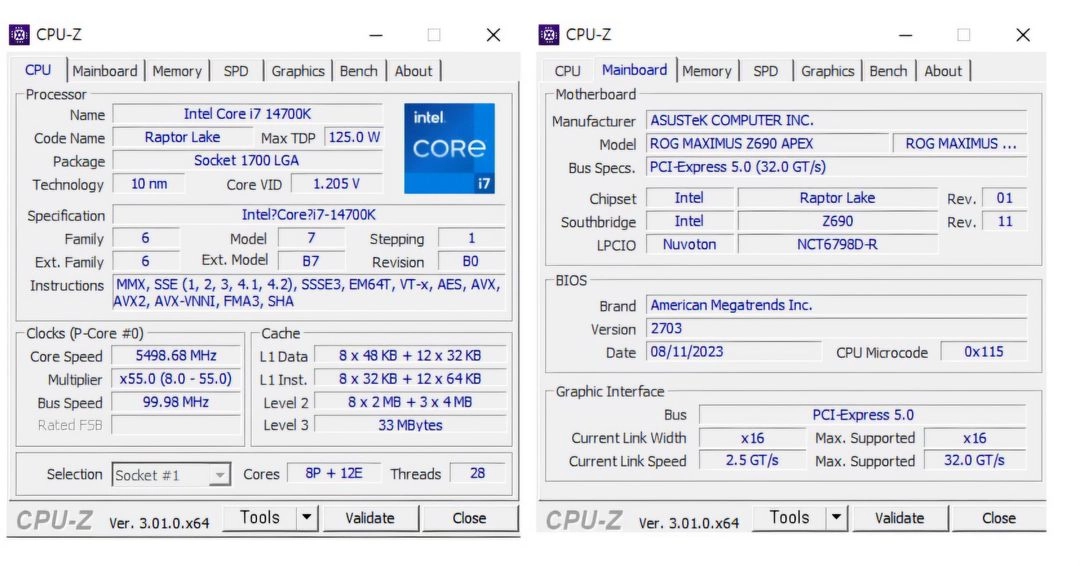Open Graphics tab in right CPU-Z window

click(x=827, y=71)
